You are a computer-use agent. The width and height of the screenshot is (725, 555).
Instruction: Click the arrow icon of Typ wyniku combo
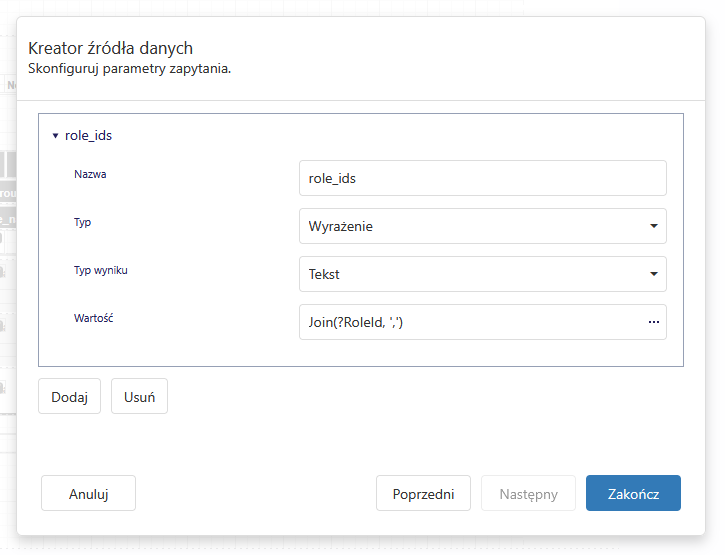click(x=654, y=274)
